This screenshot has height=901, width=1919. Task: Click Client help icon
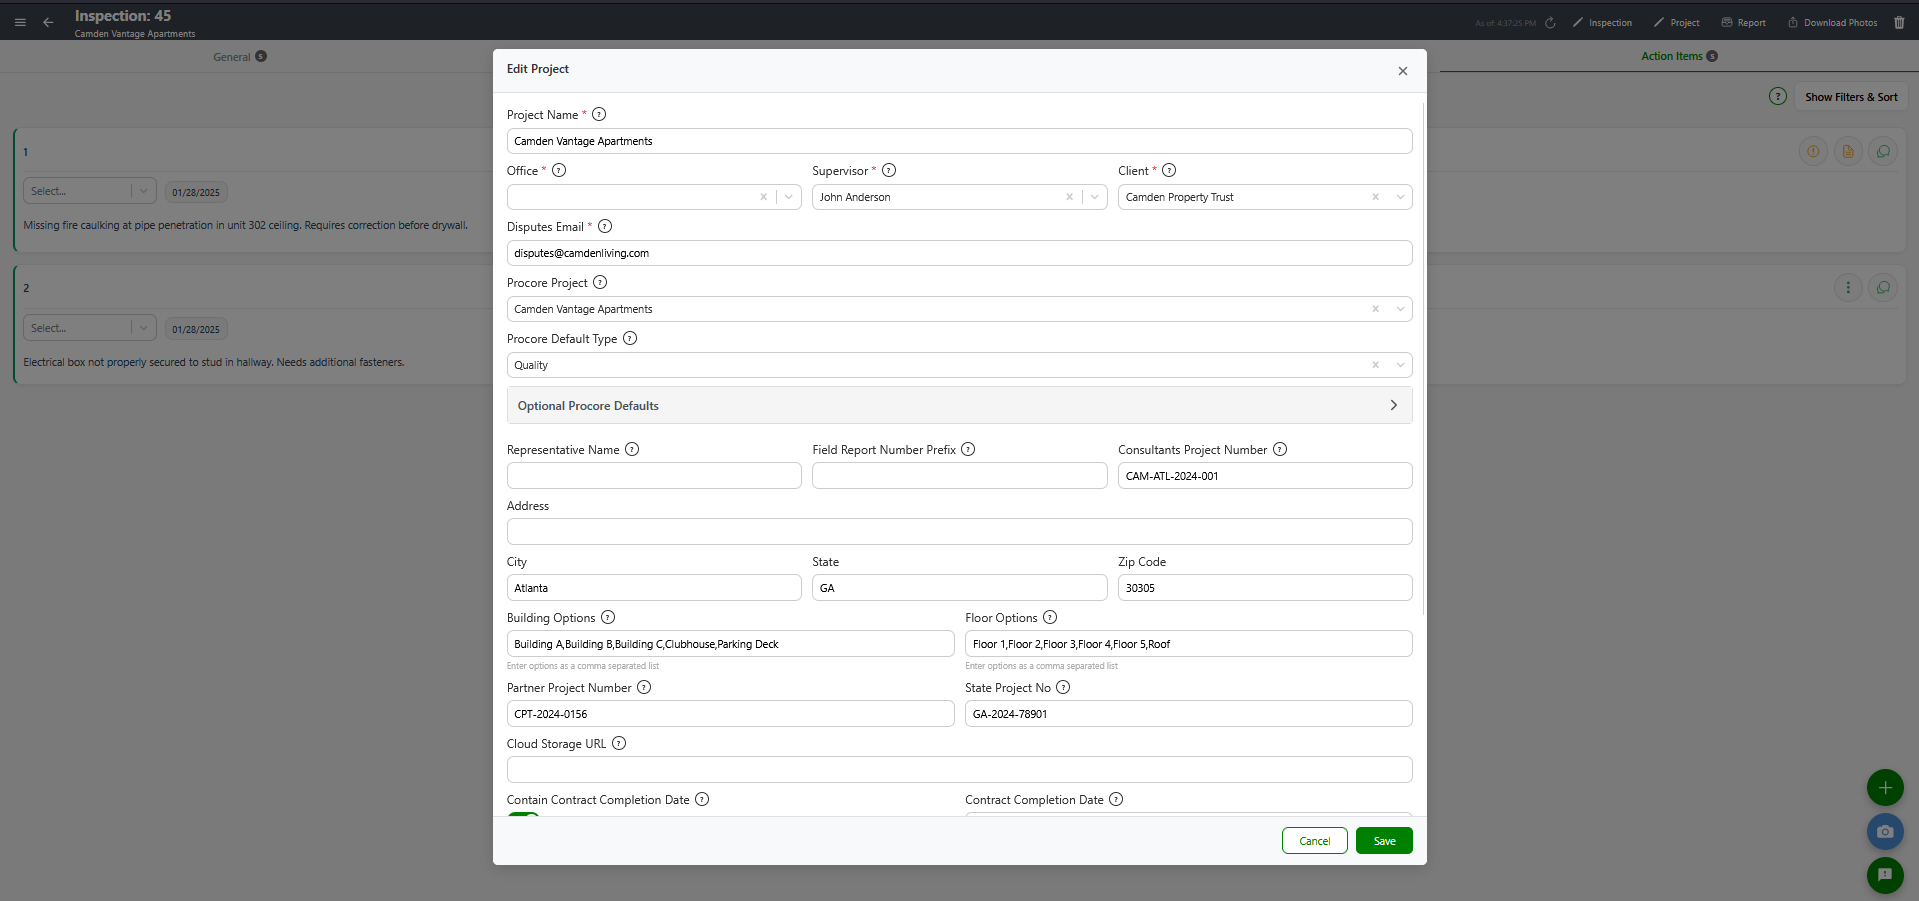(x=1169, y=171)
